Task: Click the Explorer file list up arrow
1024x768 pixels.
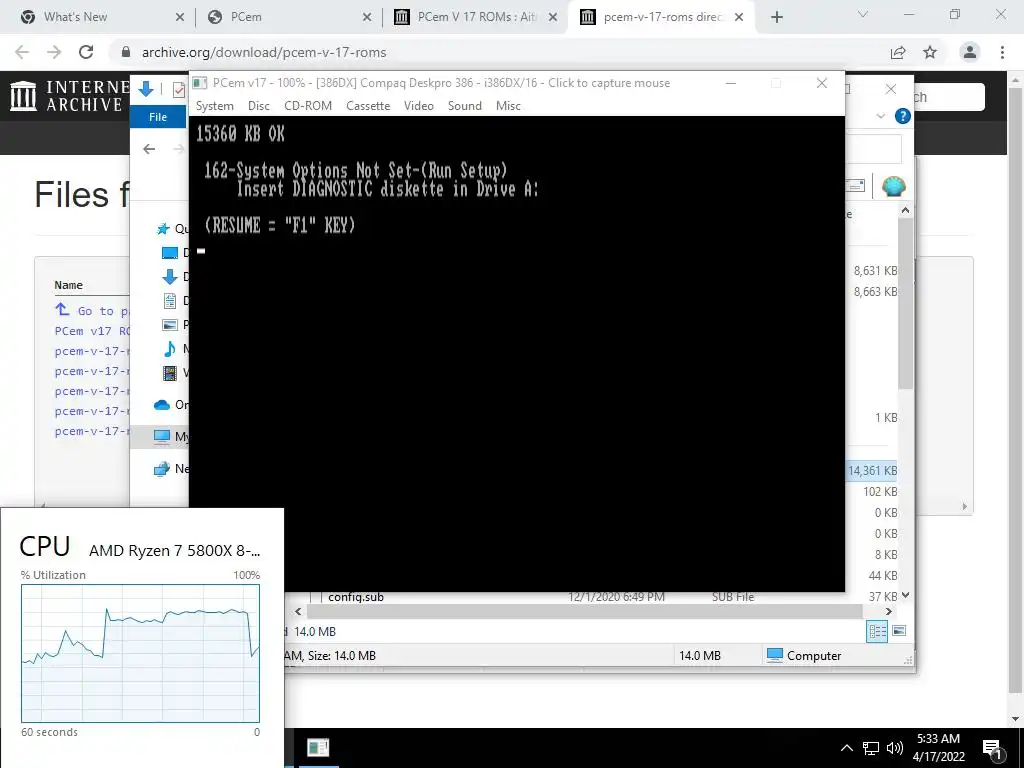Action: pyautogui.click(x=905, y=210)
